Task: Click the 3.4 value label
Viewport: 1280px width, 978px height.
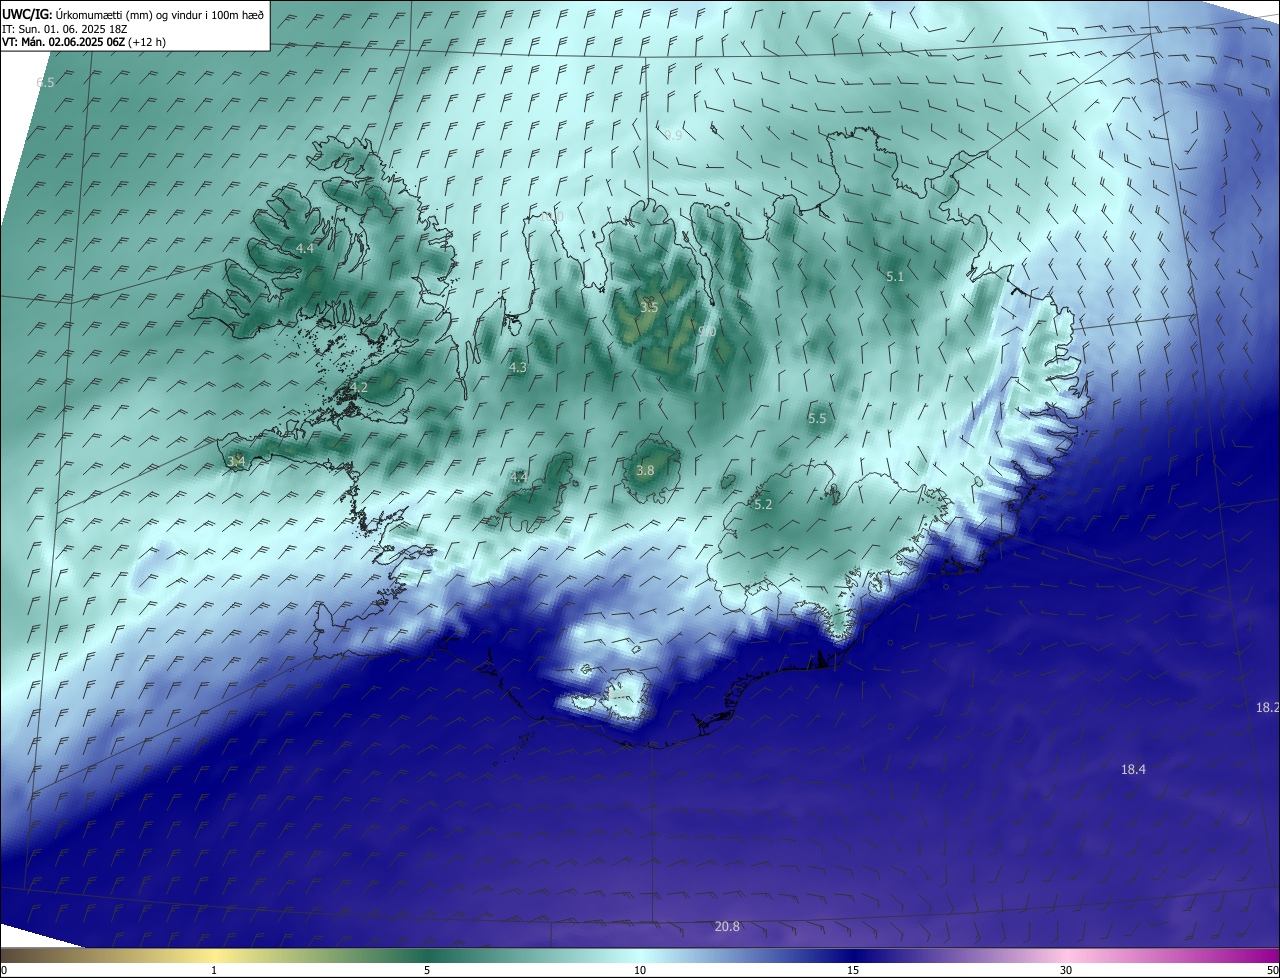Action: (x=236, y=461)
